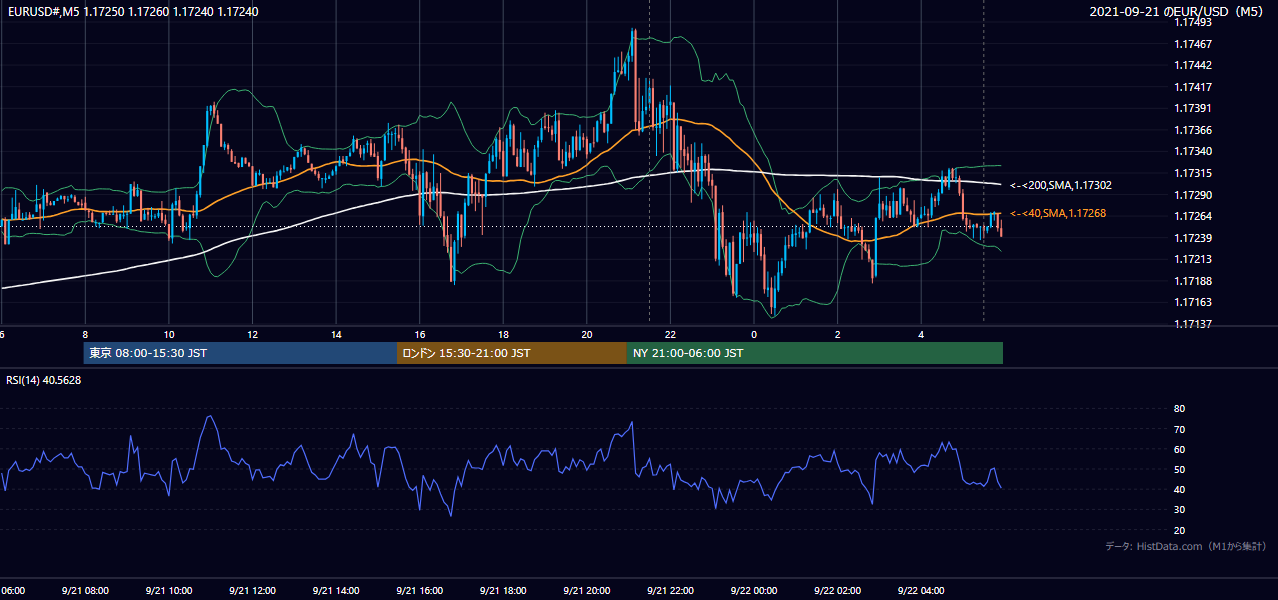Click hour label 14 under price chart
This screenshot has width=1278, height=600.
[336, 335]
